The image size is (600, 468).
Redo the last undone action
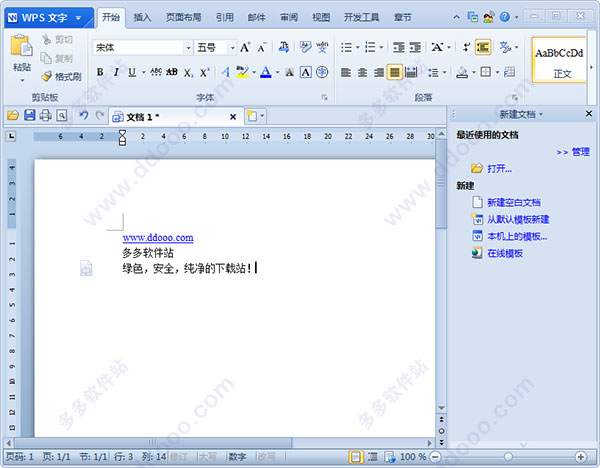(100, 115)
